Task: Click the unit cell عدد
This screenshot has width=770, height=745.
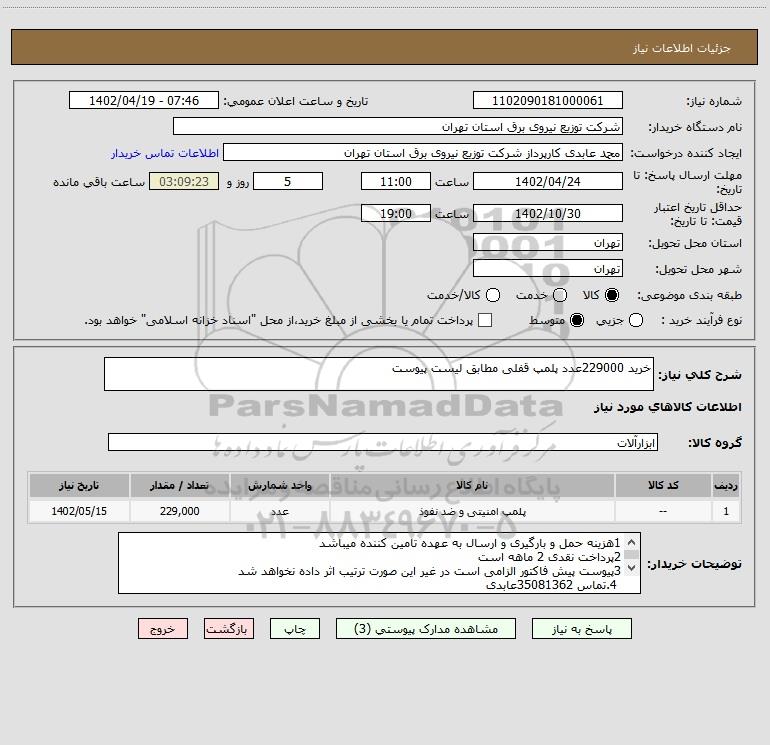Action: (279, 511)
